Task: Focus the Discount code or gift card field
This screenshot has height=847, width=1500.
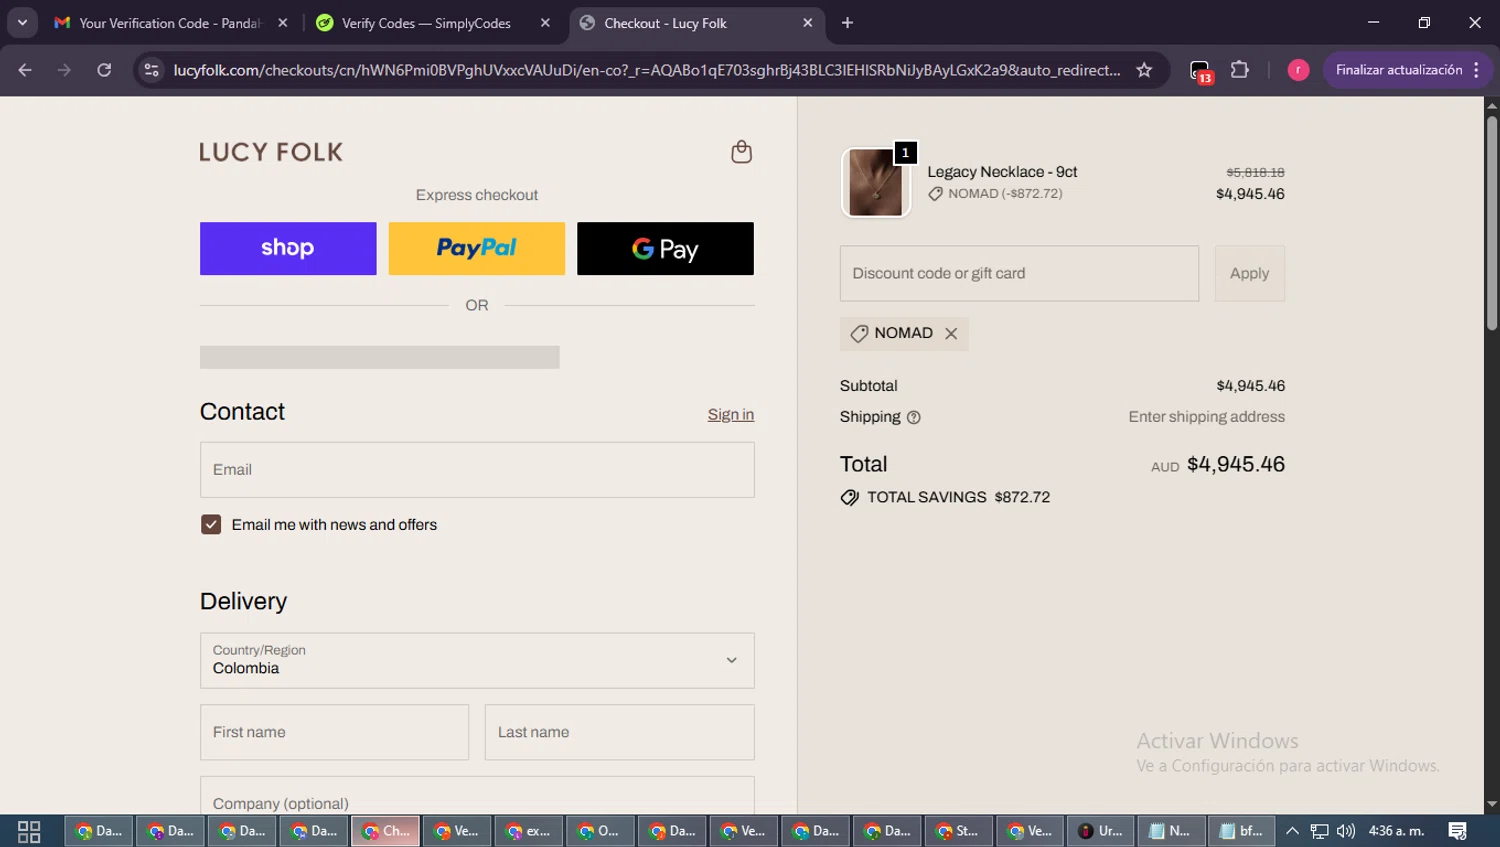Action: point(1019,274)
